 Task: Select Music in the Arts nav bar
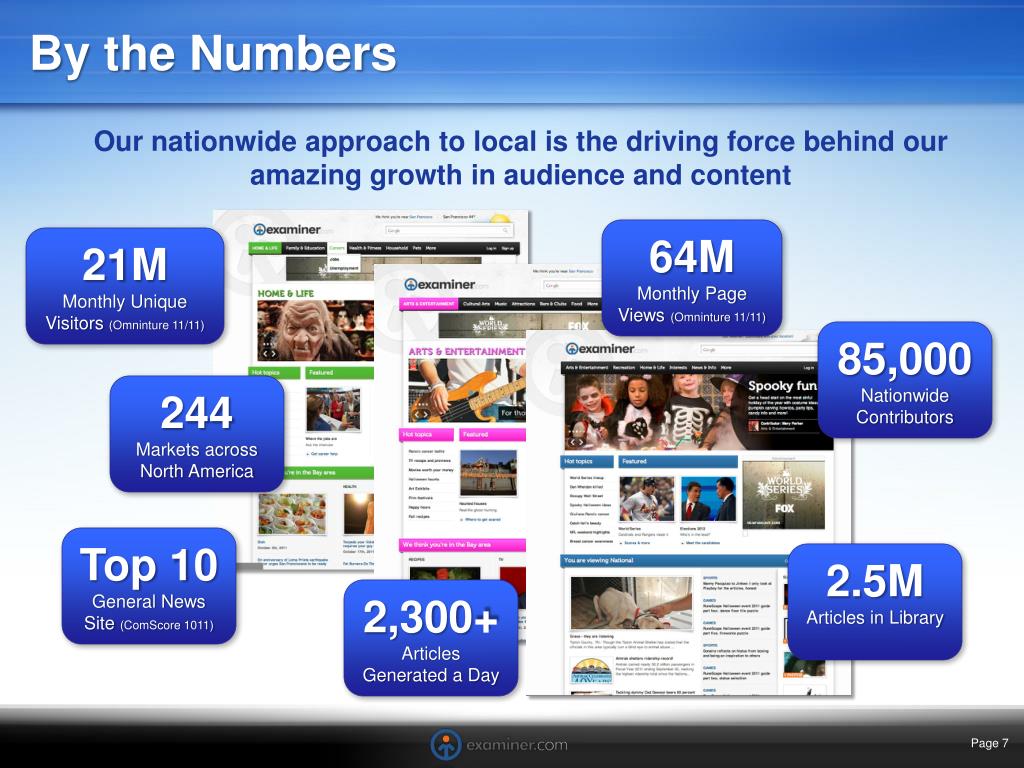pos(501,304)
